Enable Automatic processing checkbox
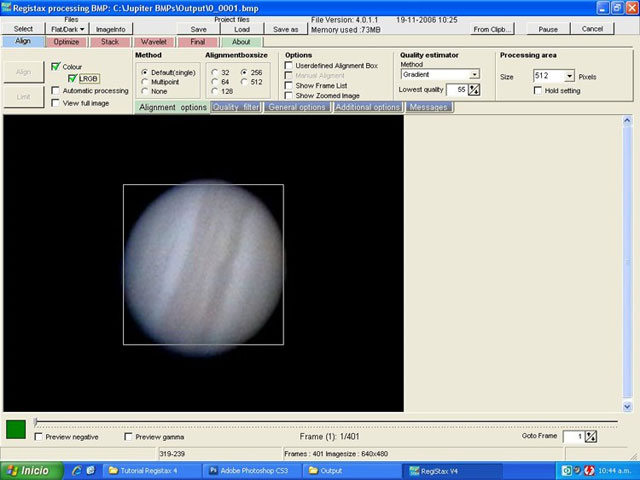640x480 pixels. [x=56, y=91]
